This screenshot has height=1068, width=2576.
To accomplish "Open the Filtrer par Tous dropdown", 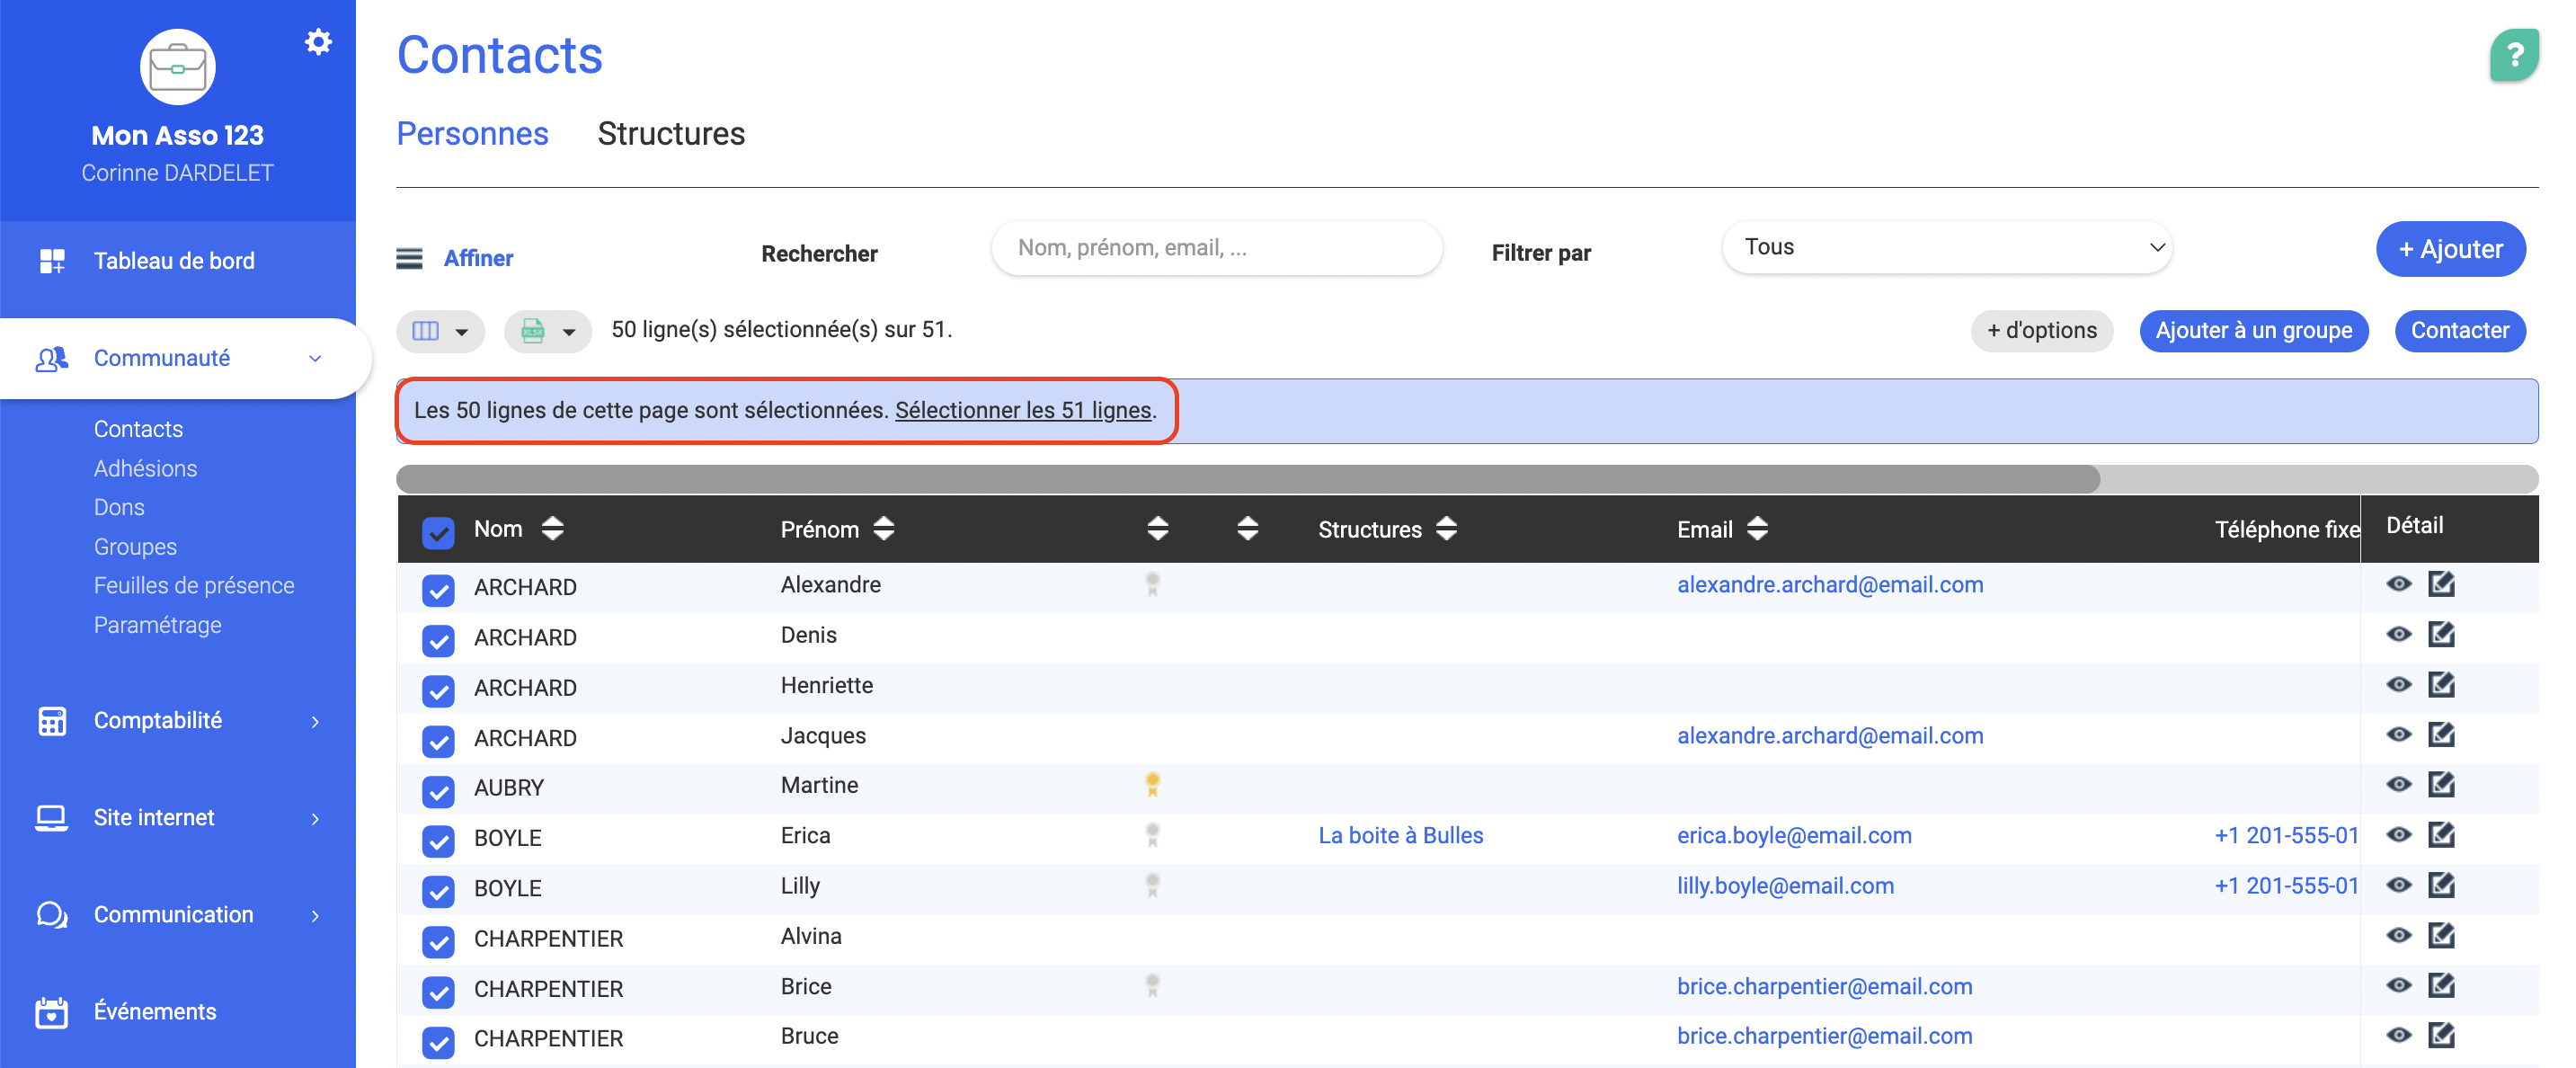I will click(1947, 247).
